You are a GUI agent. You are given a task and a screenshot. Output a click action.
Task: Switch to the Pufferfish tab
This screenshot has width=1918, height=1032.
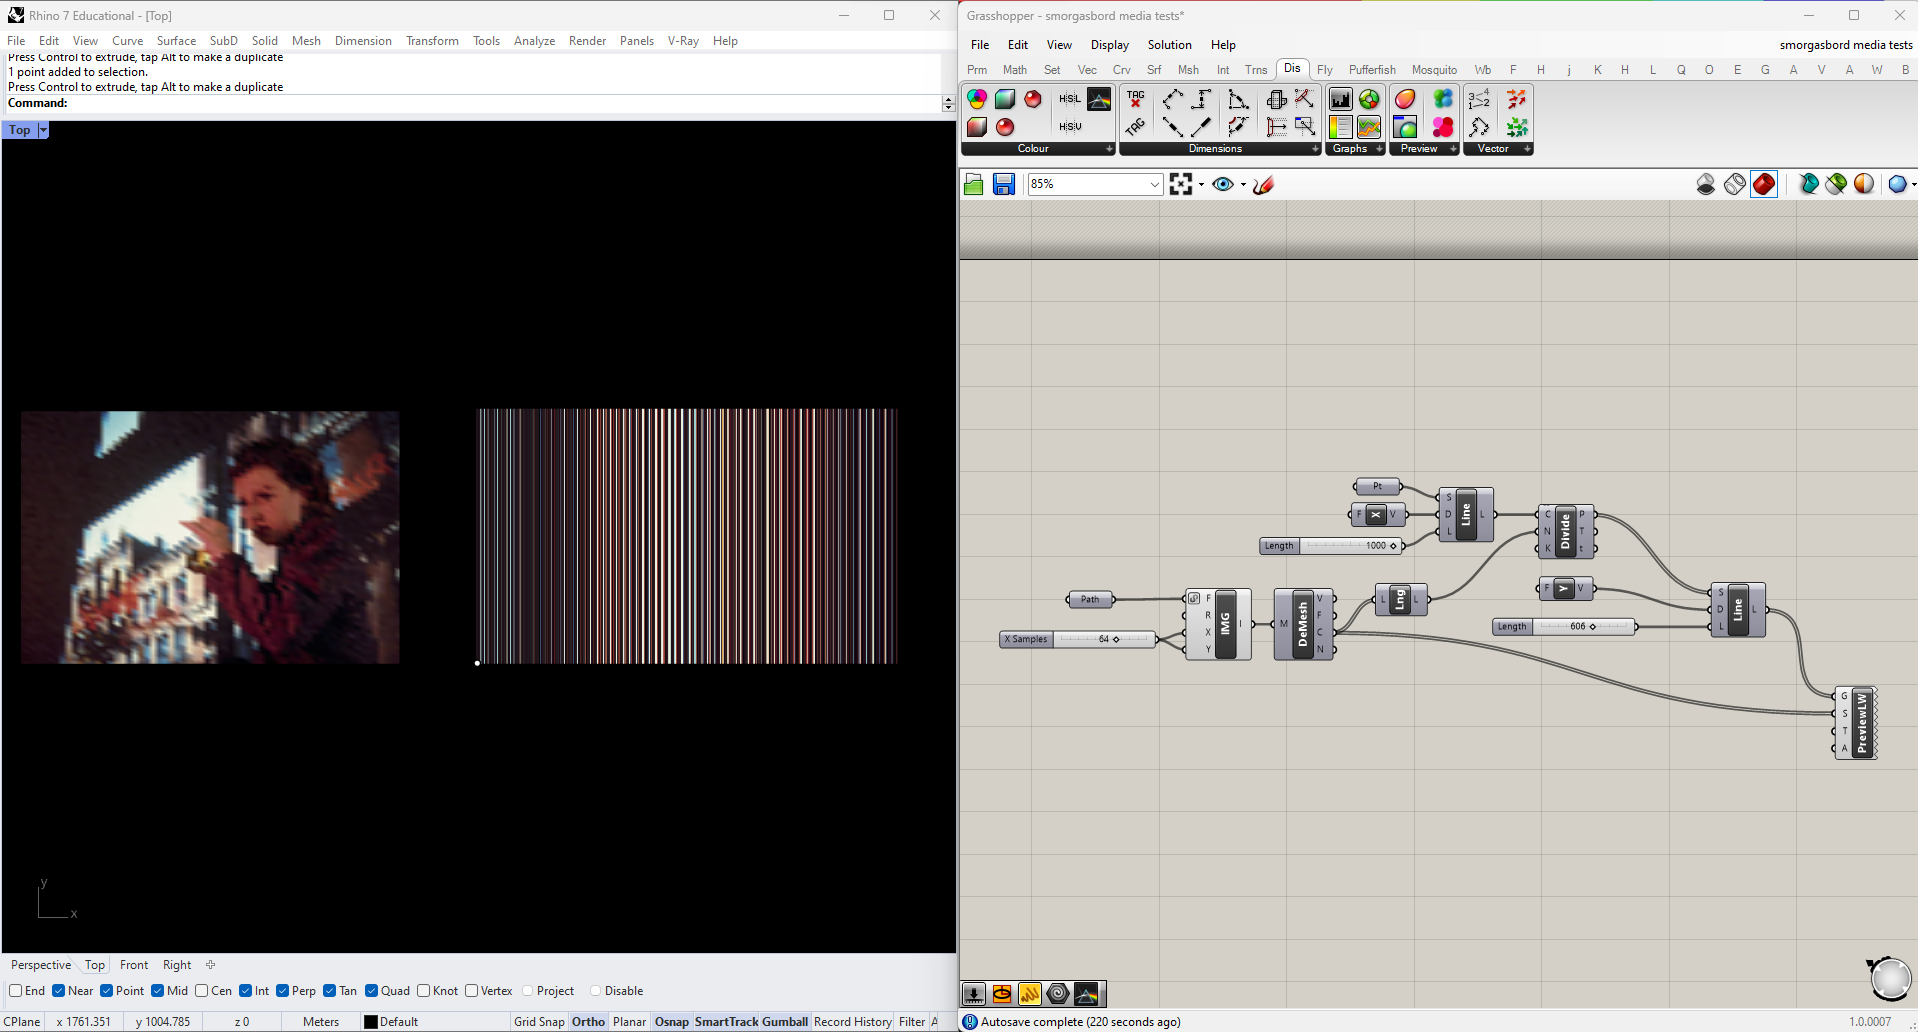coord(1371,70)
